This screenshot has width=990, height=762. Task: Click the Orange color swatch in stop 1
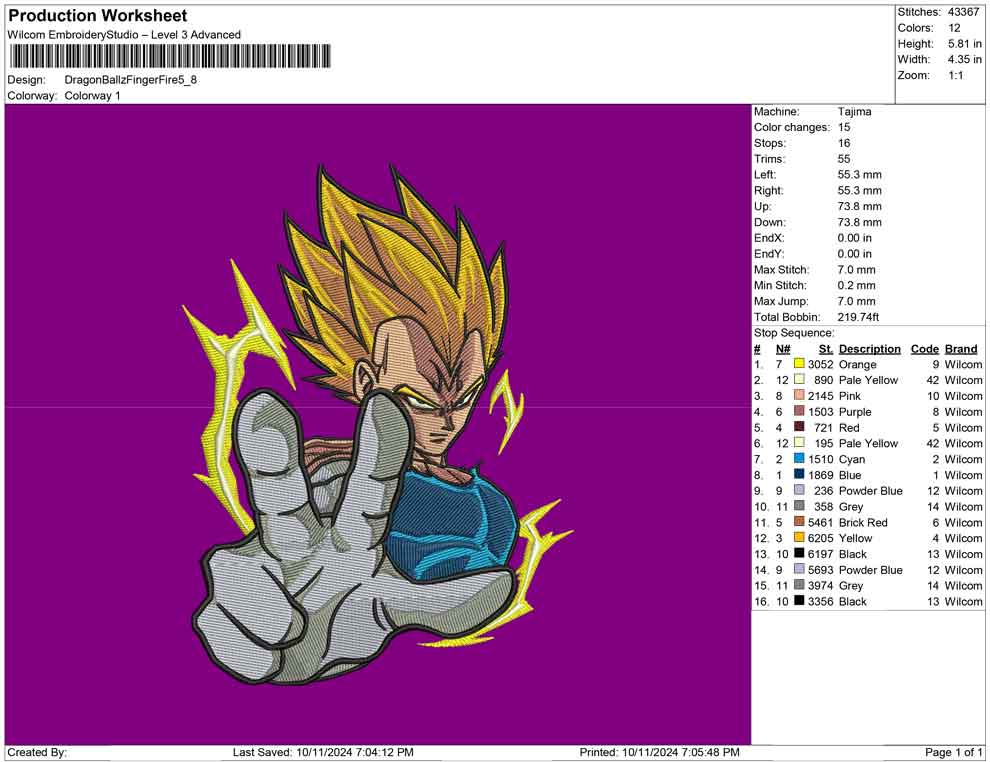click(799, 365)
